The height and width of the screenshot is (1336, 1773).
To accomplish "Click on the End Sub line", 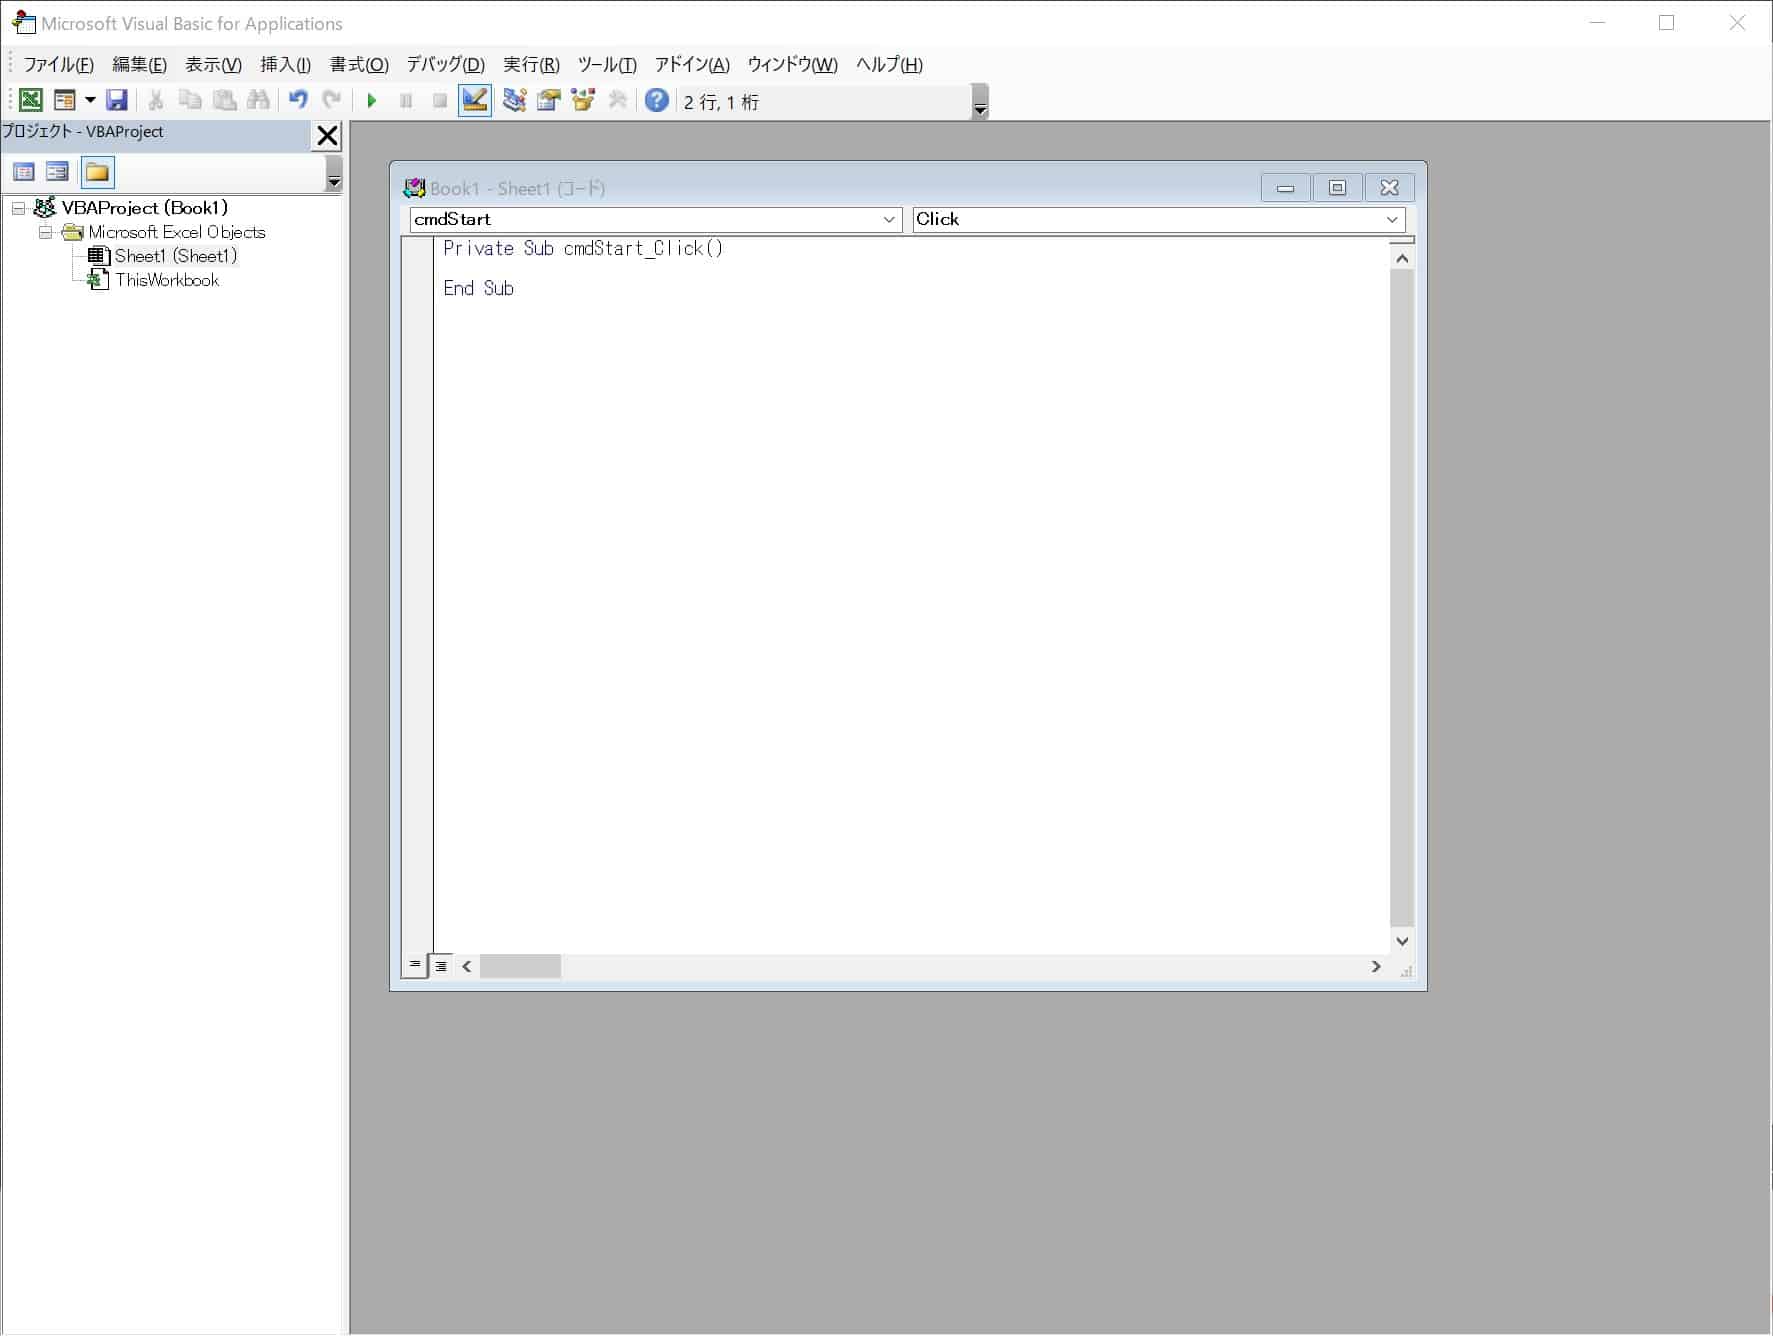I will 478,288.
